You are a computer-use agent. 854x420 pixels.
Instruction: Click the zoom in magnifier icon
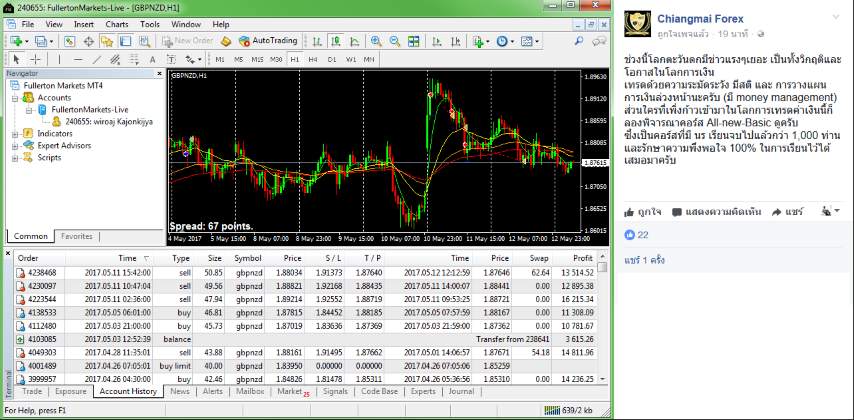[x=376, y=41]
